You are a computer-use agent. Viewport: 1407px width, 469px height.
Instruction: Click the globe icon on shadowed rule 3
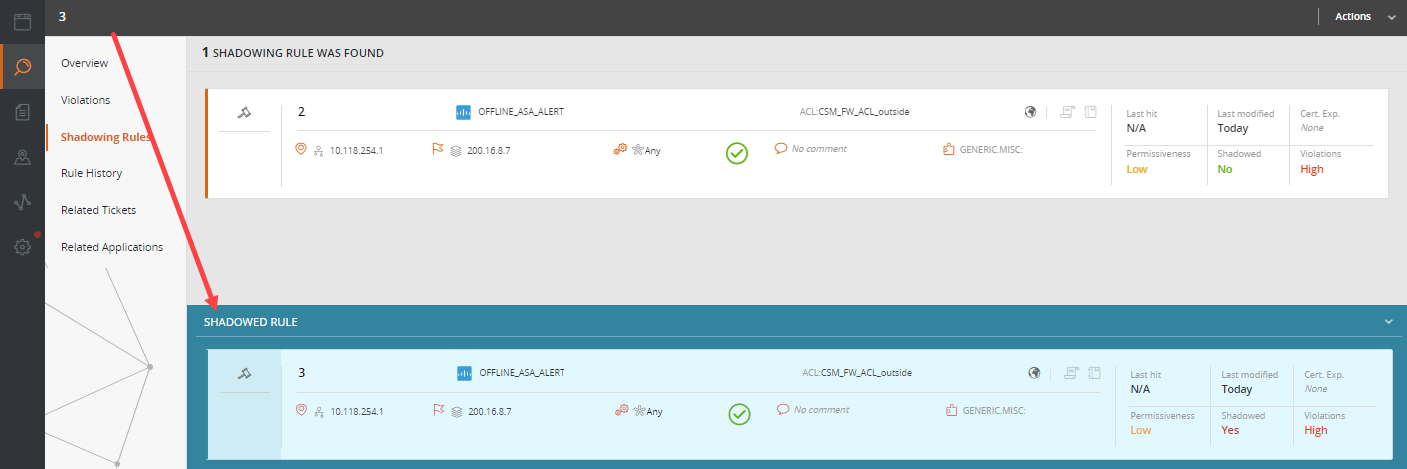1033,373
